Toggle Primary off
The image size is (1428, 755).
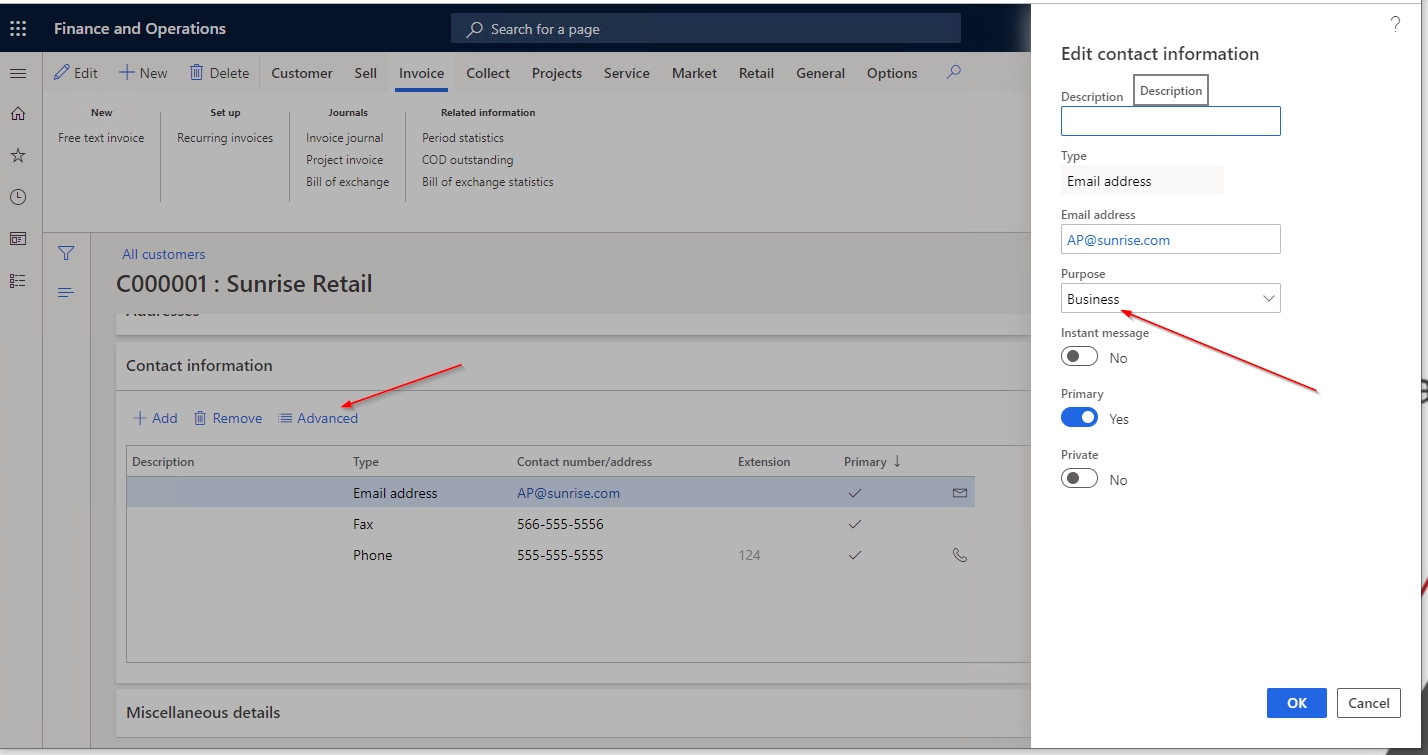tap(1079, 417)
